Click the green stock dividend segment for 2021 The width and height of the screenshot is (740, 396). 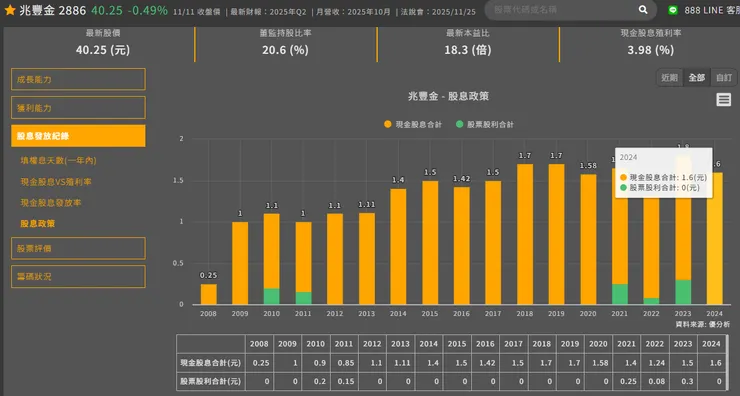click(620, 294)
